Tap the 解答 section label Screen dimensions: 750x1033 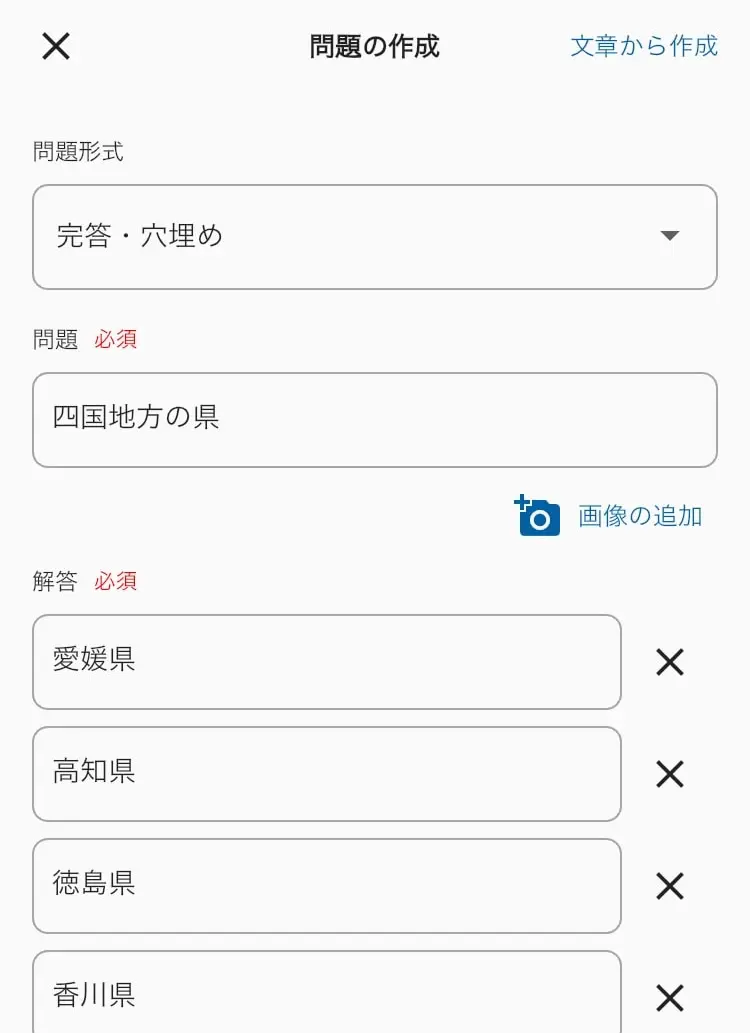point(55,581)
